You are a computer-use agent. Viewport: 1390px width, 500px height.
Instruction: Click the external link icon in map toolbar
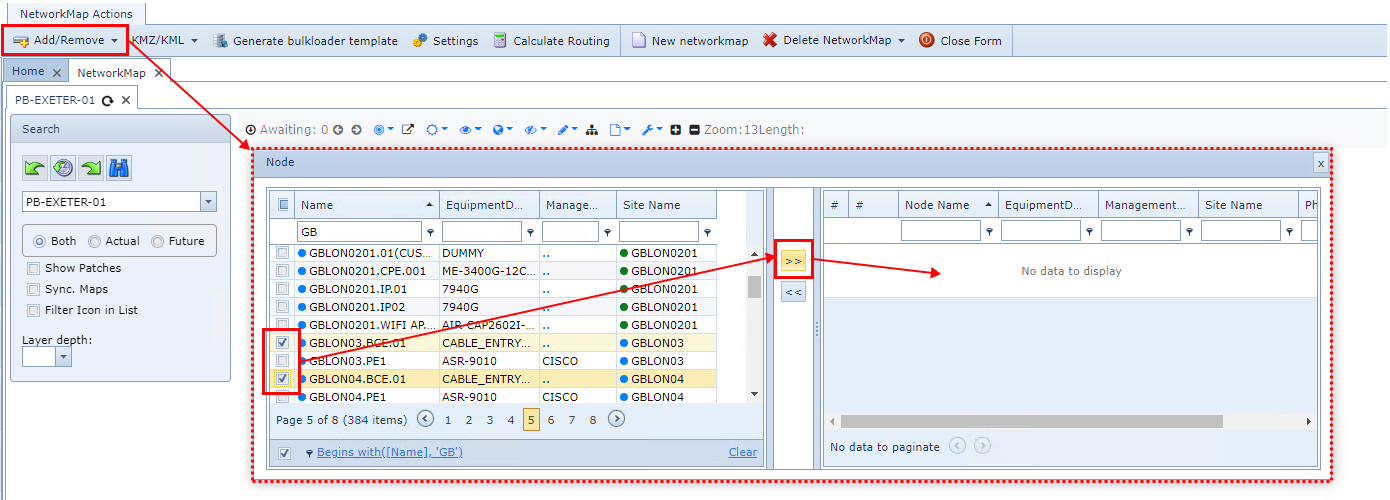click(408, 130)
